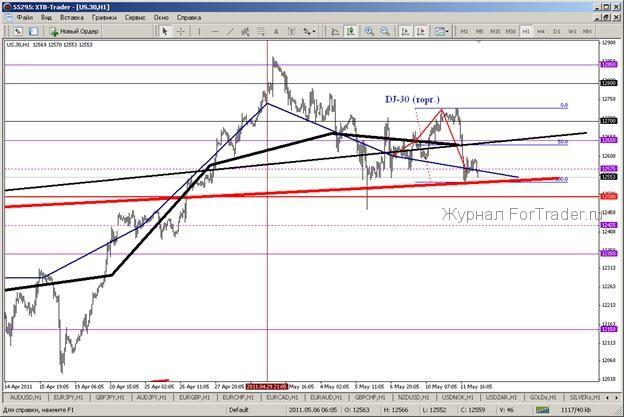Switch to USDZAR,H1 chart tab
624x417 pixels.
pyautogui.click(x=501, y=397)
